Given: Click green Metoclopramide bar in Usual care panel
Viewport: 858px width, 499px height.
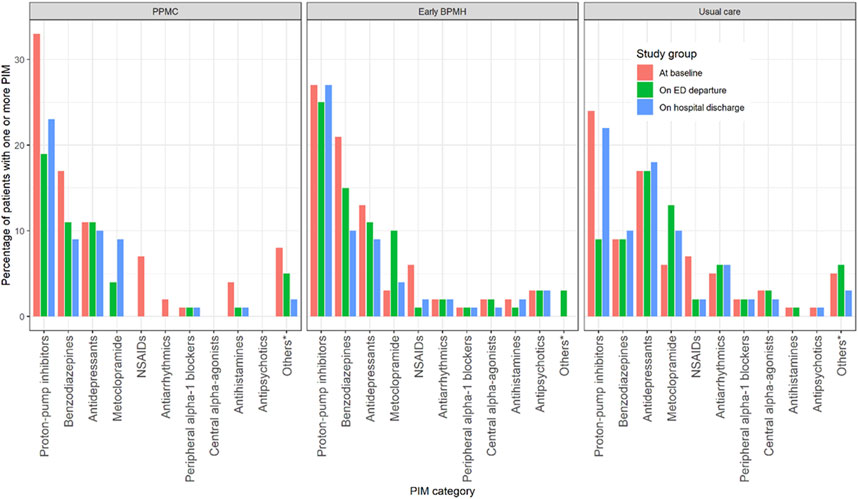Looking at the screenshot, I should (x=671, y=260).
